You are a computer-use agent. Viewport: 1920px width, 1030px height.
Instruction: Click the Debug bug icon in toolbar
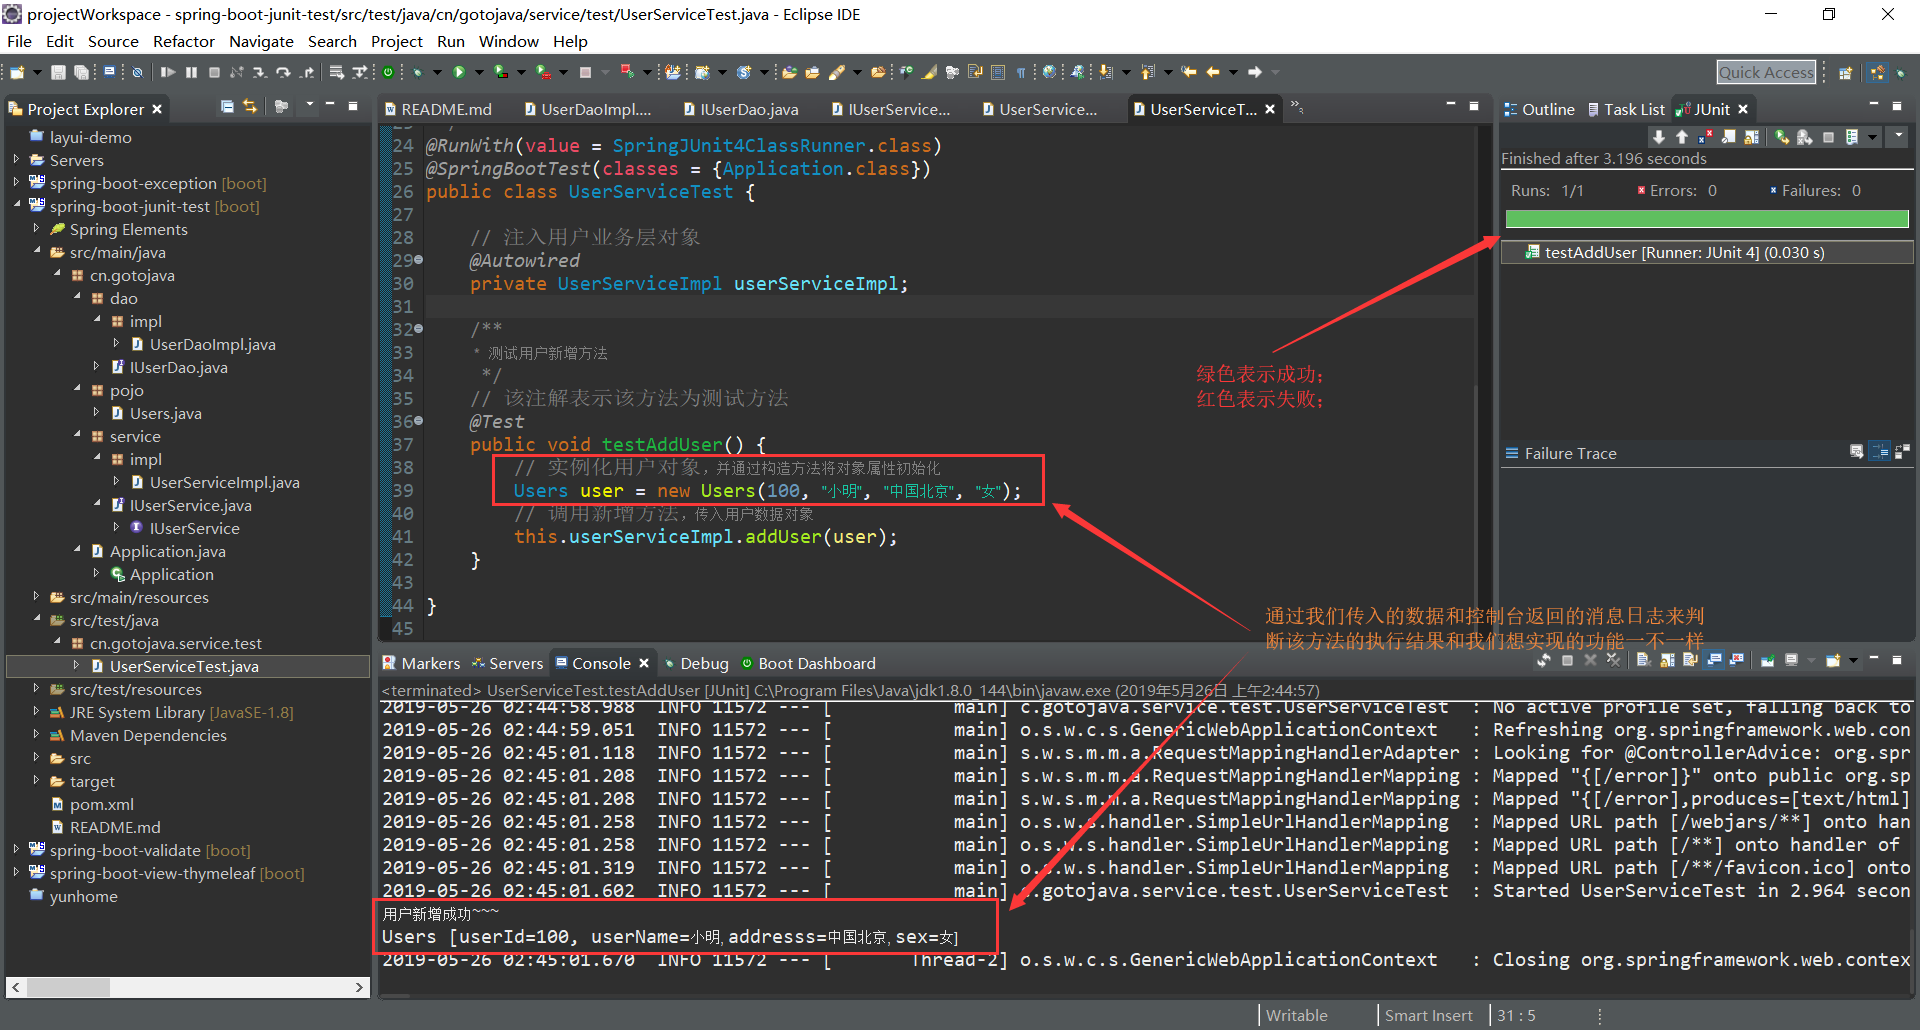coord(417,72)
